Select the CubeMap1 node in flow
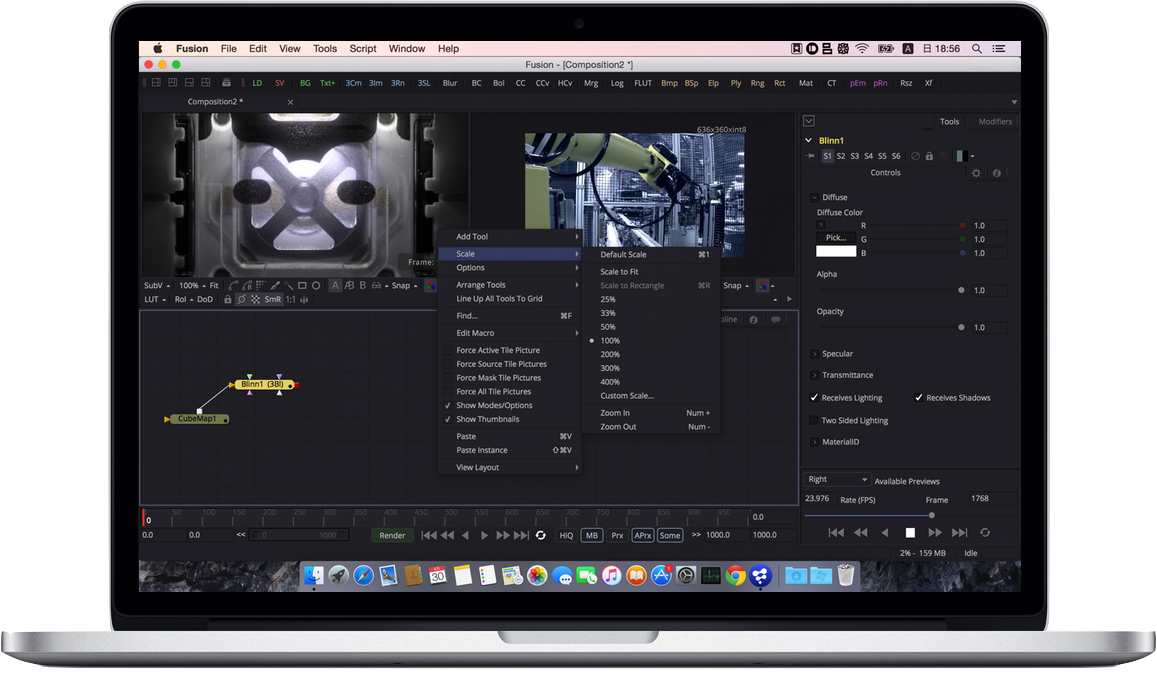 [x=197, y=419]
